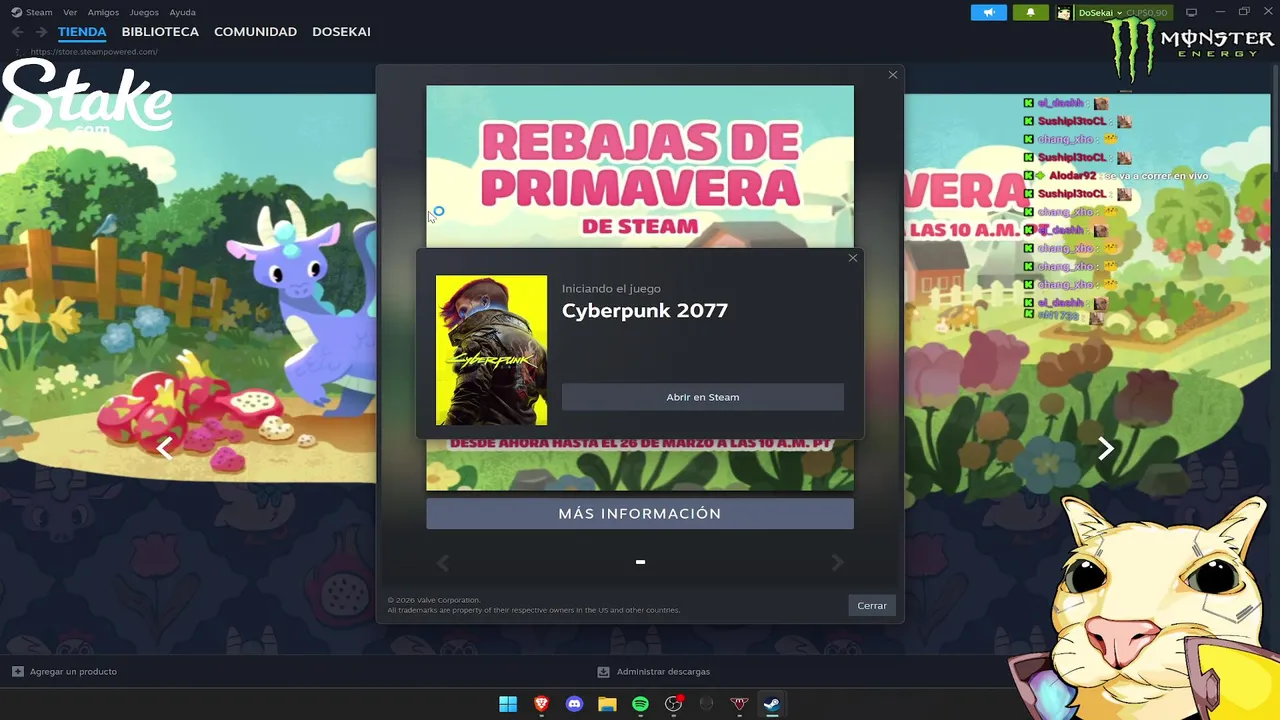Show previous carousel slide on store page
The image size is (1280, 720).
[165, 447]
